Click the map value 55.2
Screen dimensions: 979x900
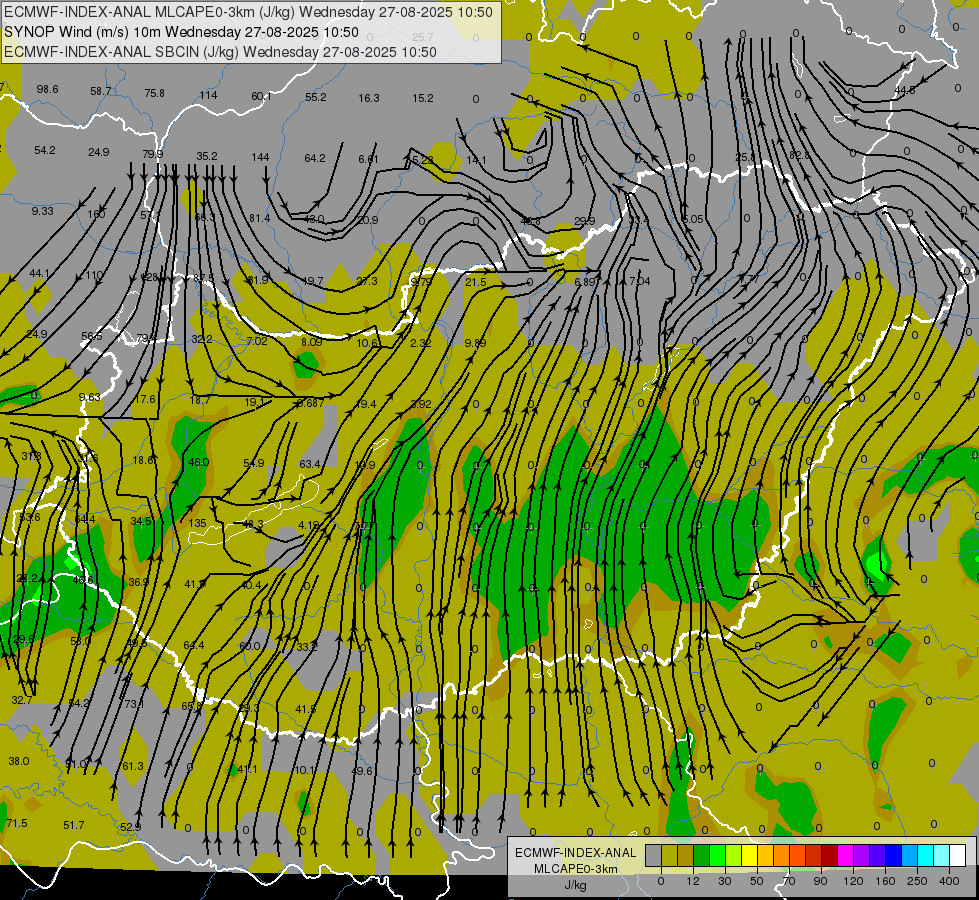(315, 97)
